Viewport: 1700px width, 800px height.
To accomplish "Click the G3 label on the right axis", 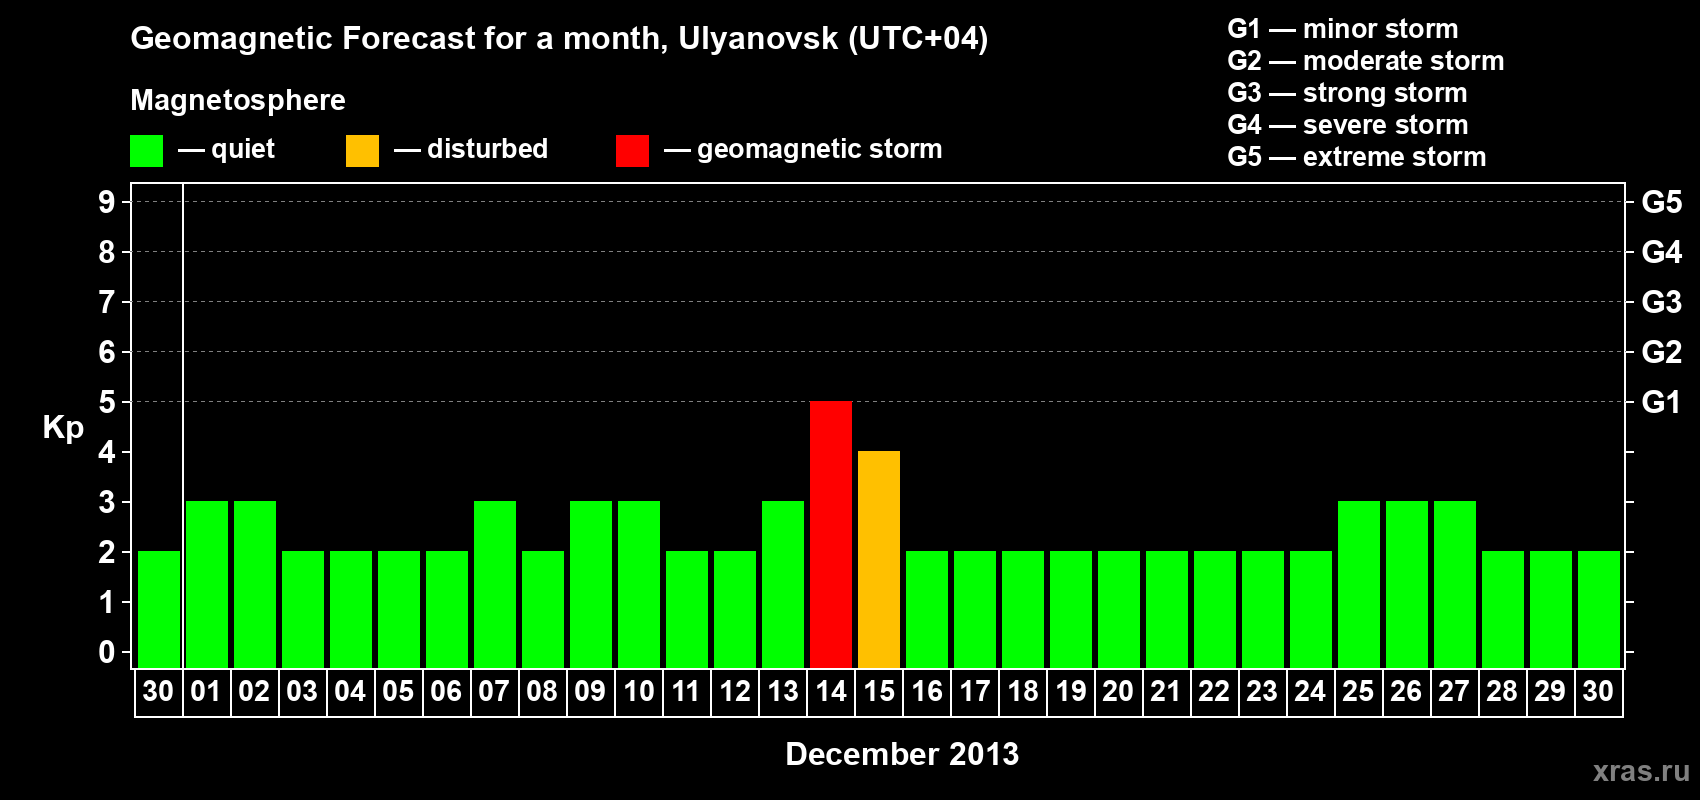I will [1661, 302].
